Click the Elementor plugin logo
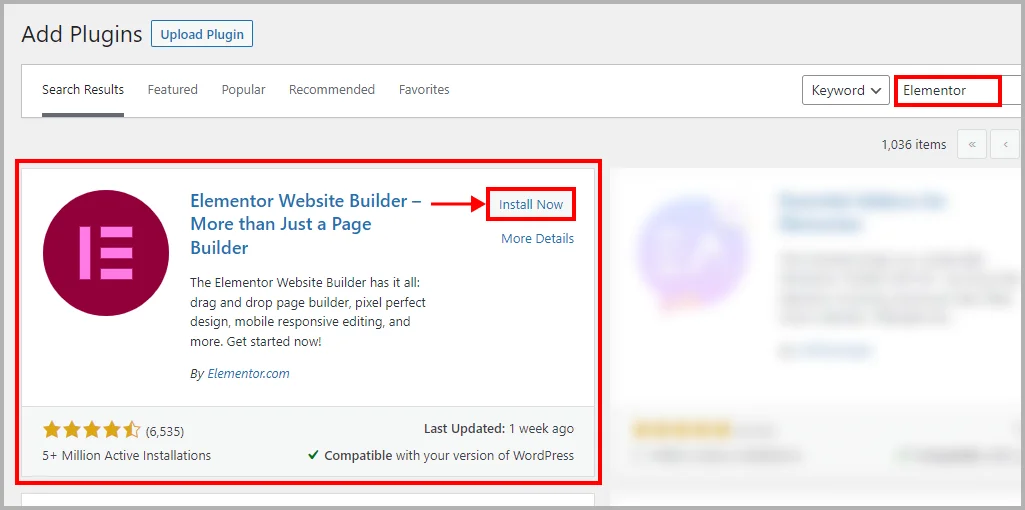This screenshot has width=1025, height=510. [106, 253]
